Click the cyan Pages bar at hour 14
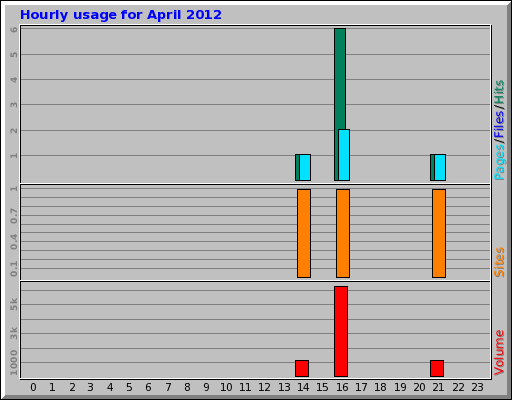512x400 pixels. 305,167
